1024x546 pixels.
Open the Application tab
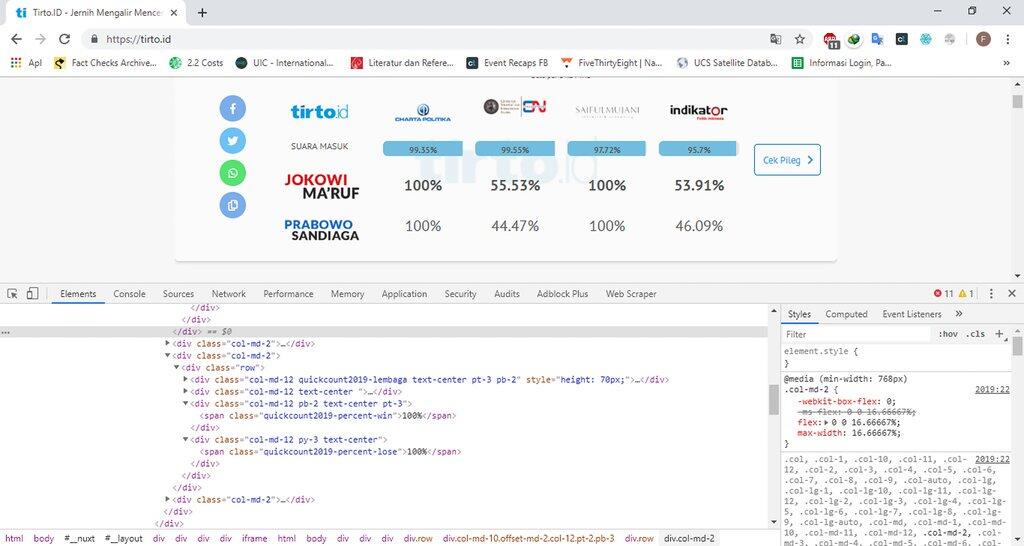coord(404,294)
